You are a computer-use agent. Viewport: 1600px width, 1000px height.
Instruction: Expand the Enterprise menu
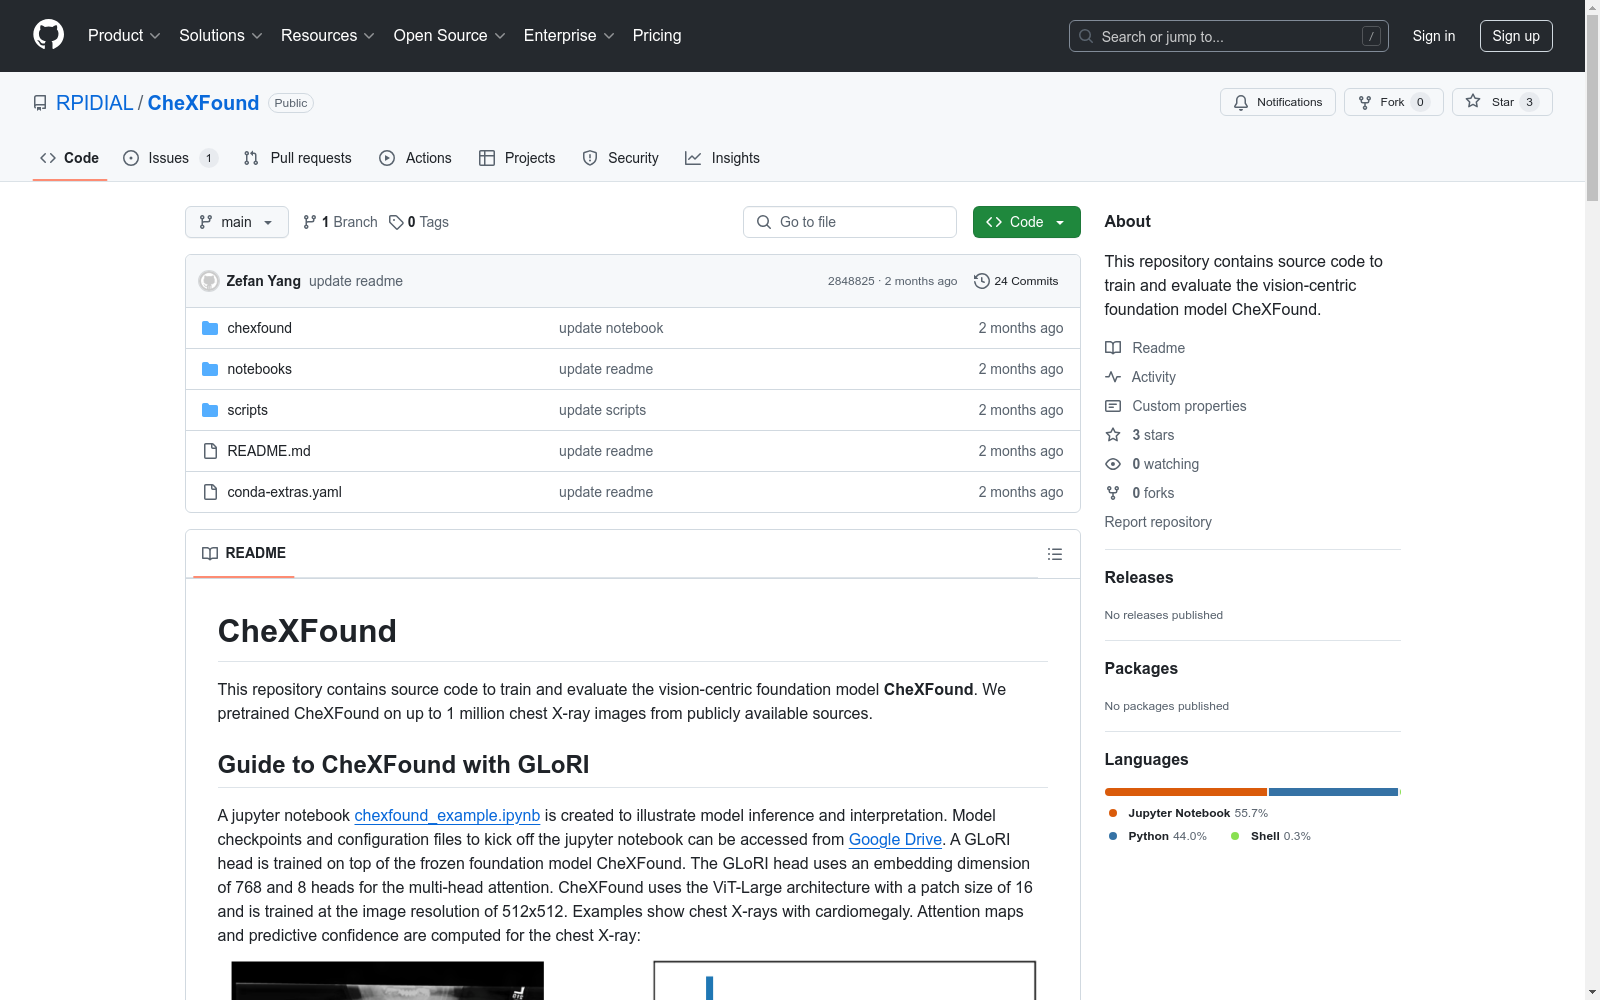point(569,35)
